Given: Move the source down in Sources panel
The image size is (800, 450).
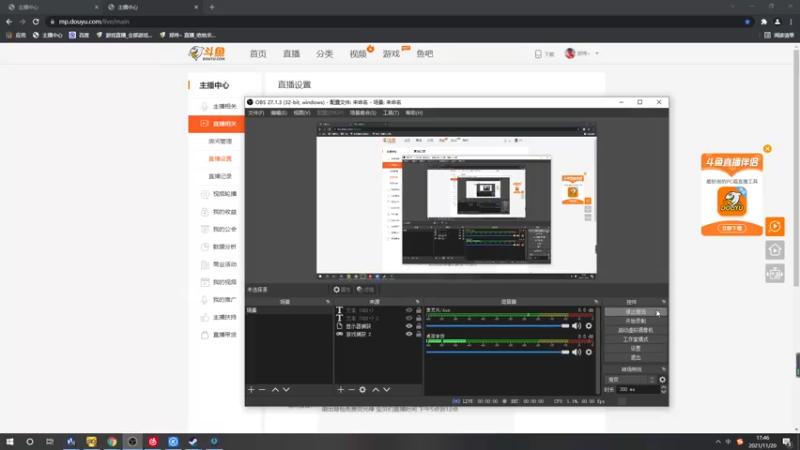Looking at the screenshot, I should point(387,390).
